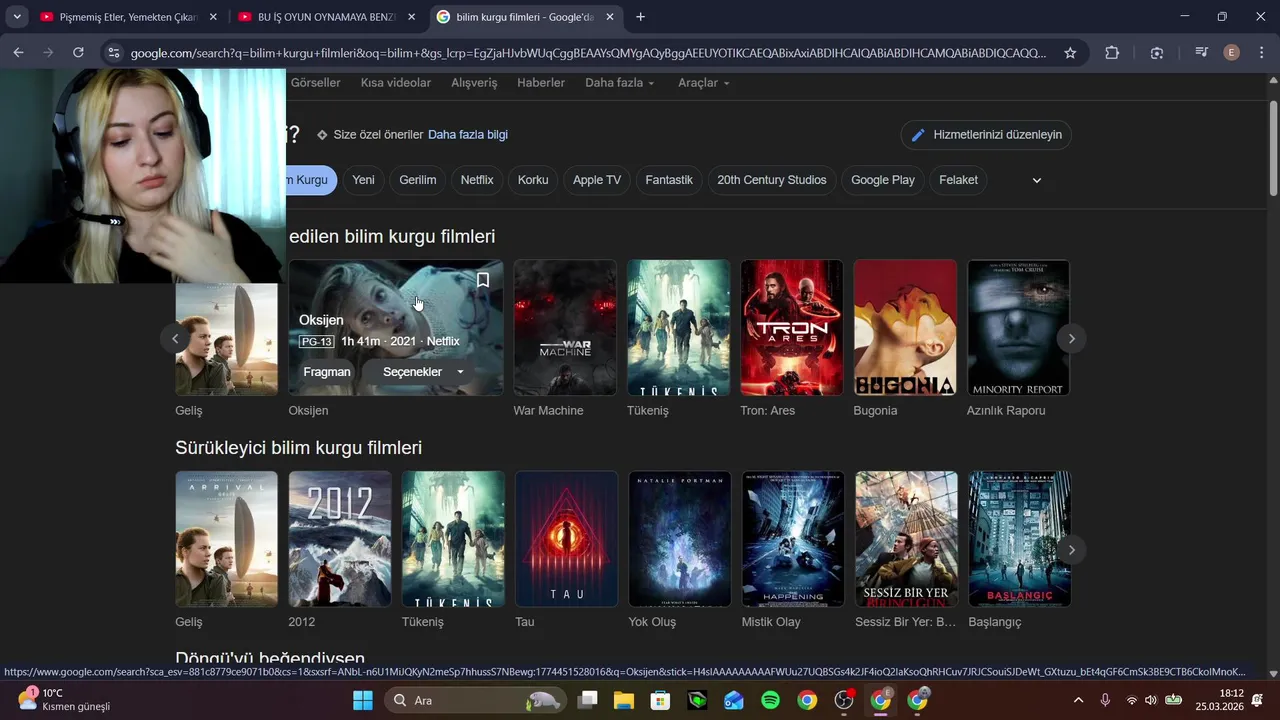This screenshot has width=1280, height=720.
Task: Click 'Hizmetlerinizi düzenleyin' button
Action: (986, 135)
